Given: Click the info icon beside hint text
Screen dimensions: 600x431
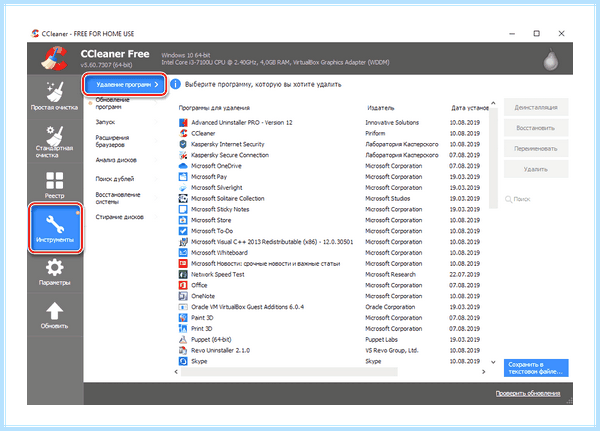Looking at the screenshot, I should (x=175, y=84).
